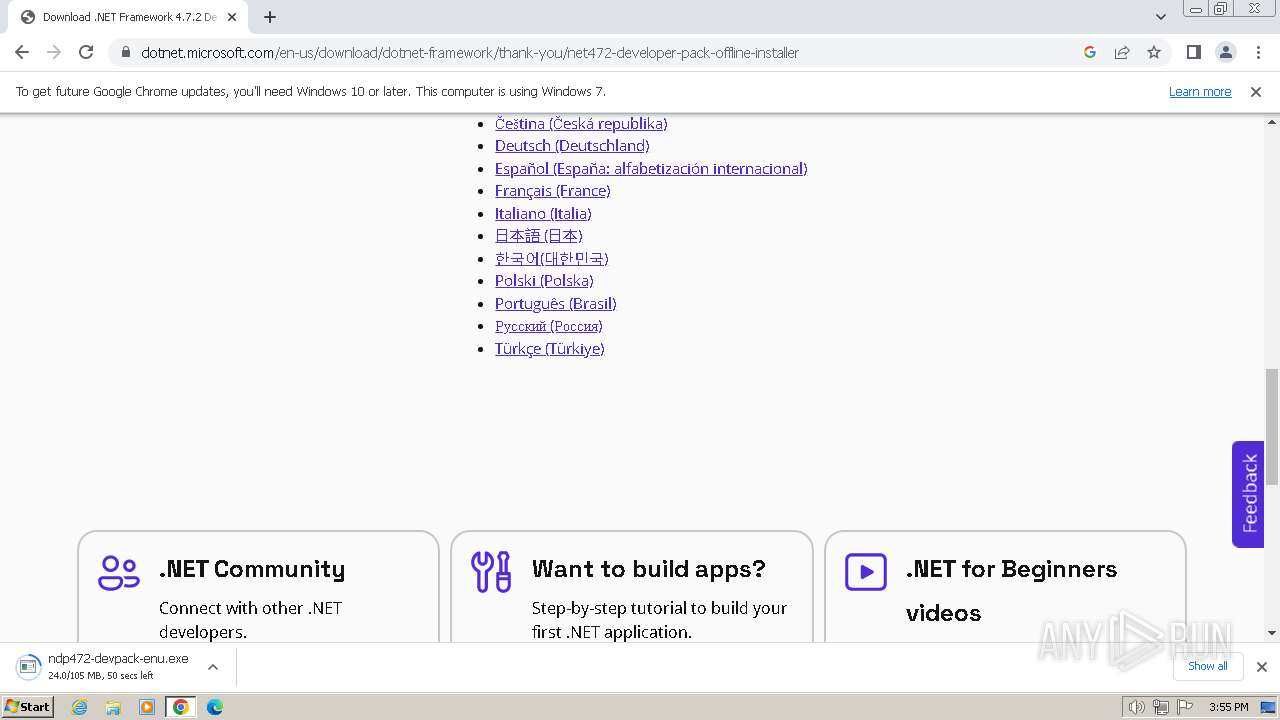Image resolution: width=1280 pixels, height=720 pixels.
Task: Select Français (France) language link
Action: tap(552, 191)
